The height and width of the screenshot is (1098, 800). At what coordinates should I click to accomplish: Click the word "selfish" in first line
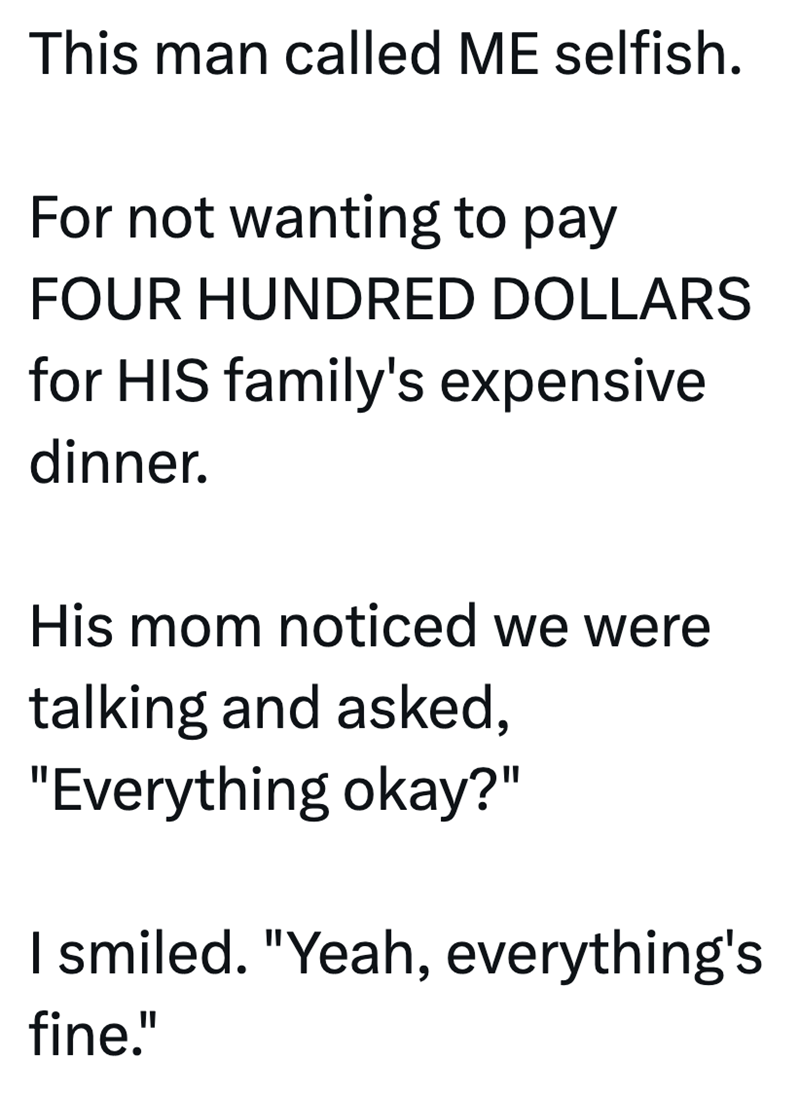coord(646,57)
